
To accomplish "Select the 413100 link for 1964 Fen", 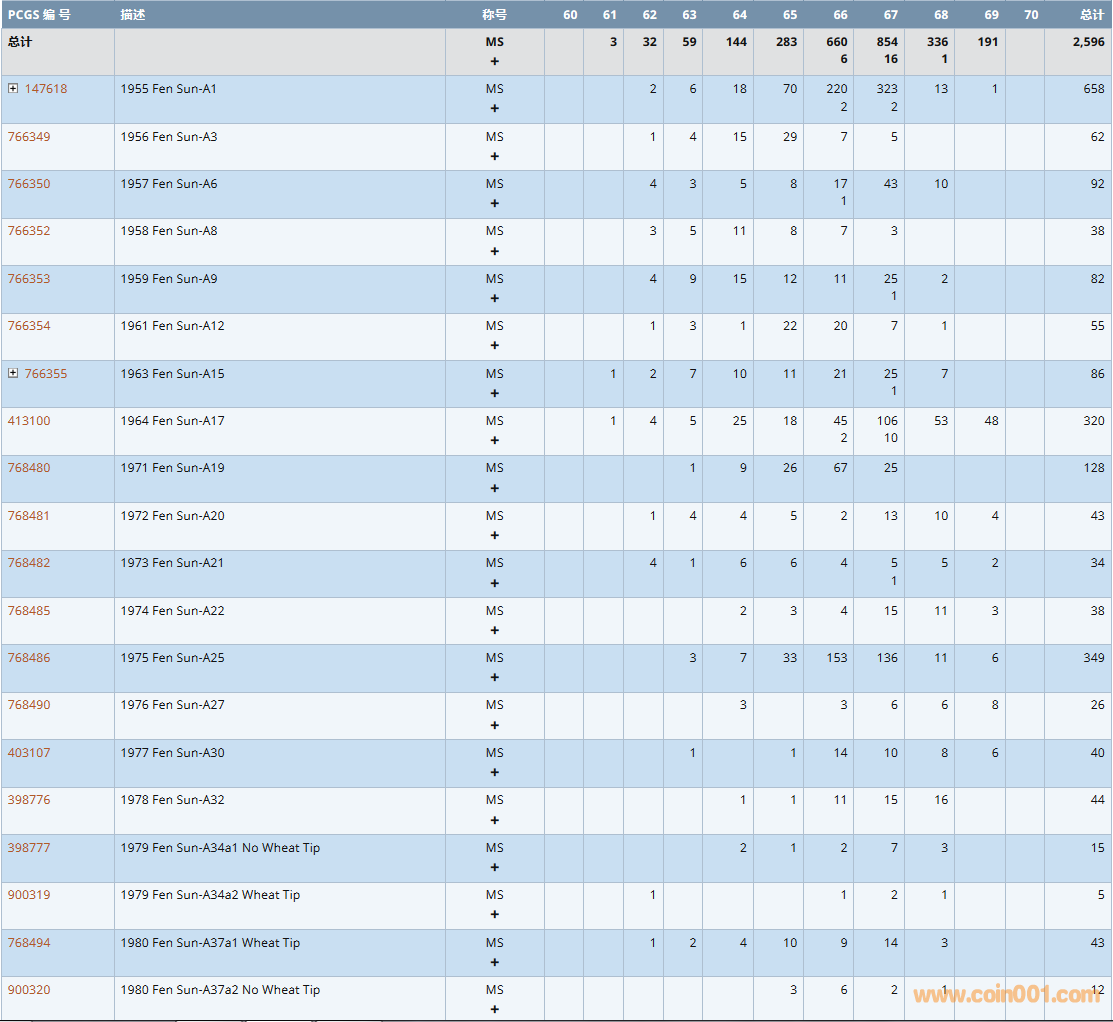I will (29, 421).
